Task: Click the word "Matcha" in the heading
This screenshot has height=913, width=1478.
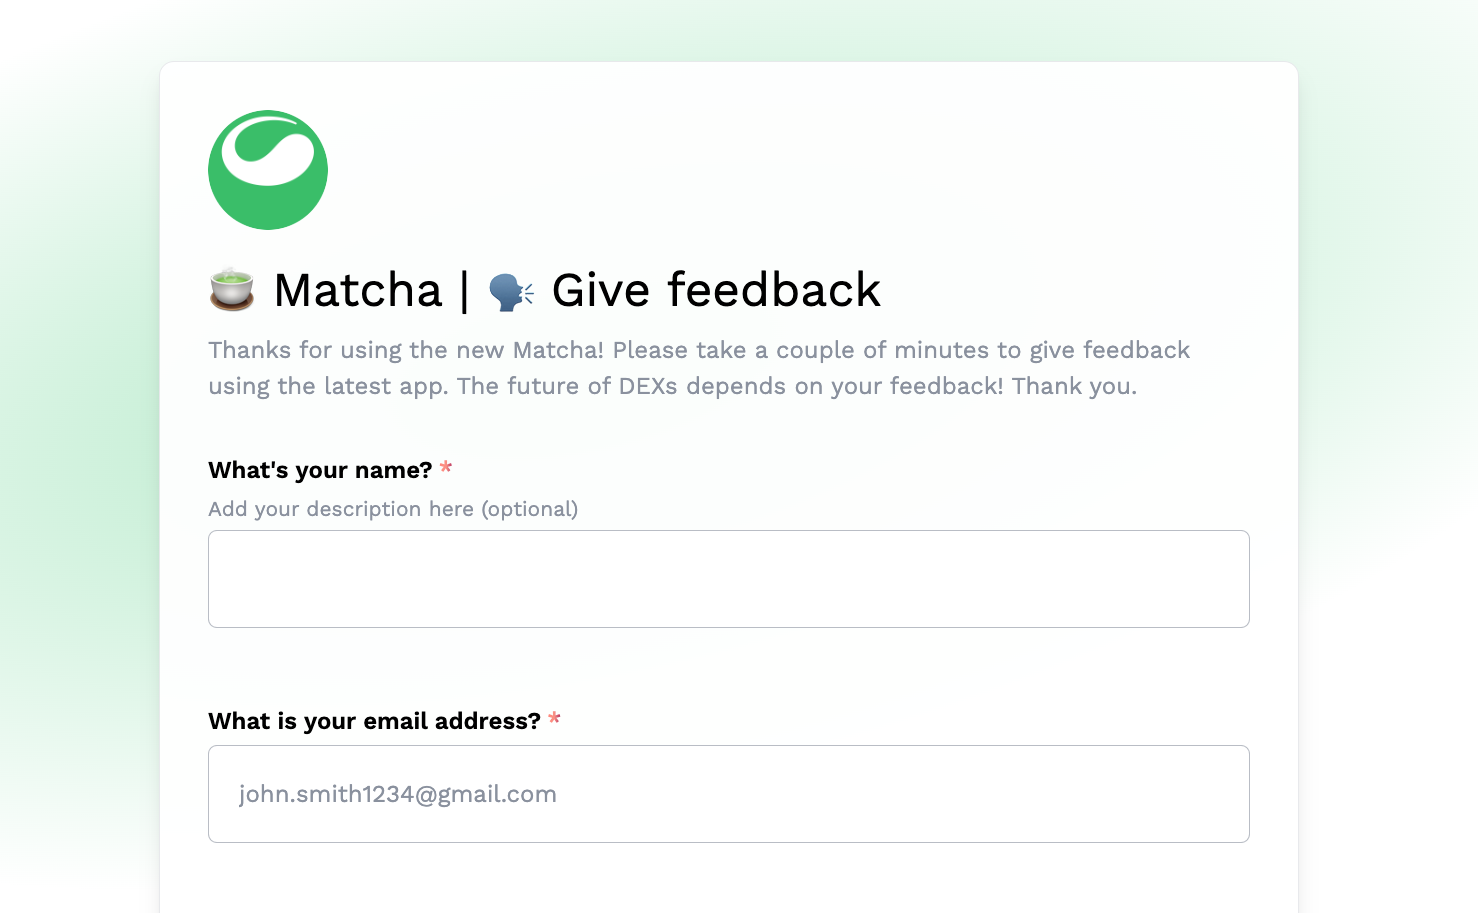Action: pyautogui.click(x=358, y=291)
